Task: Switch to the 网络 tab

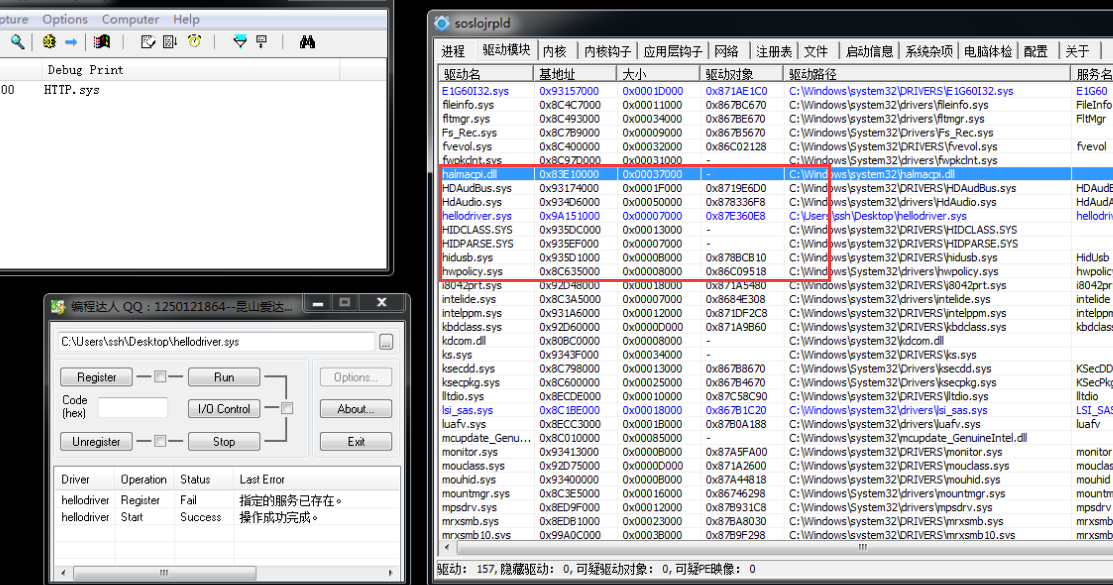Action: click(x=726, y=51)
